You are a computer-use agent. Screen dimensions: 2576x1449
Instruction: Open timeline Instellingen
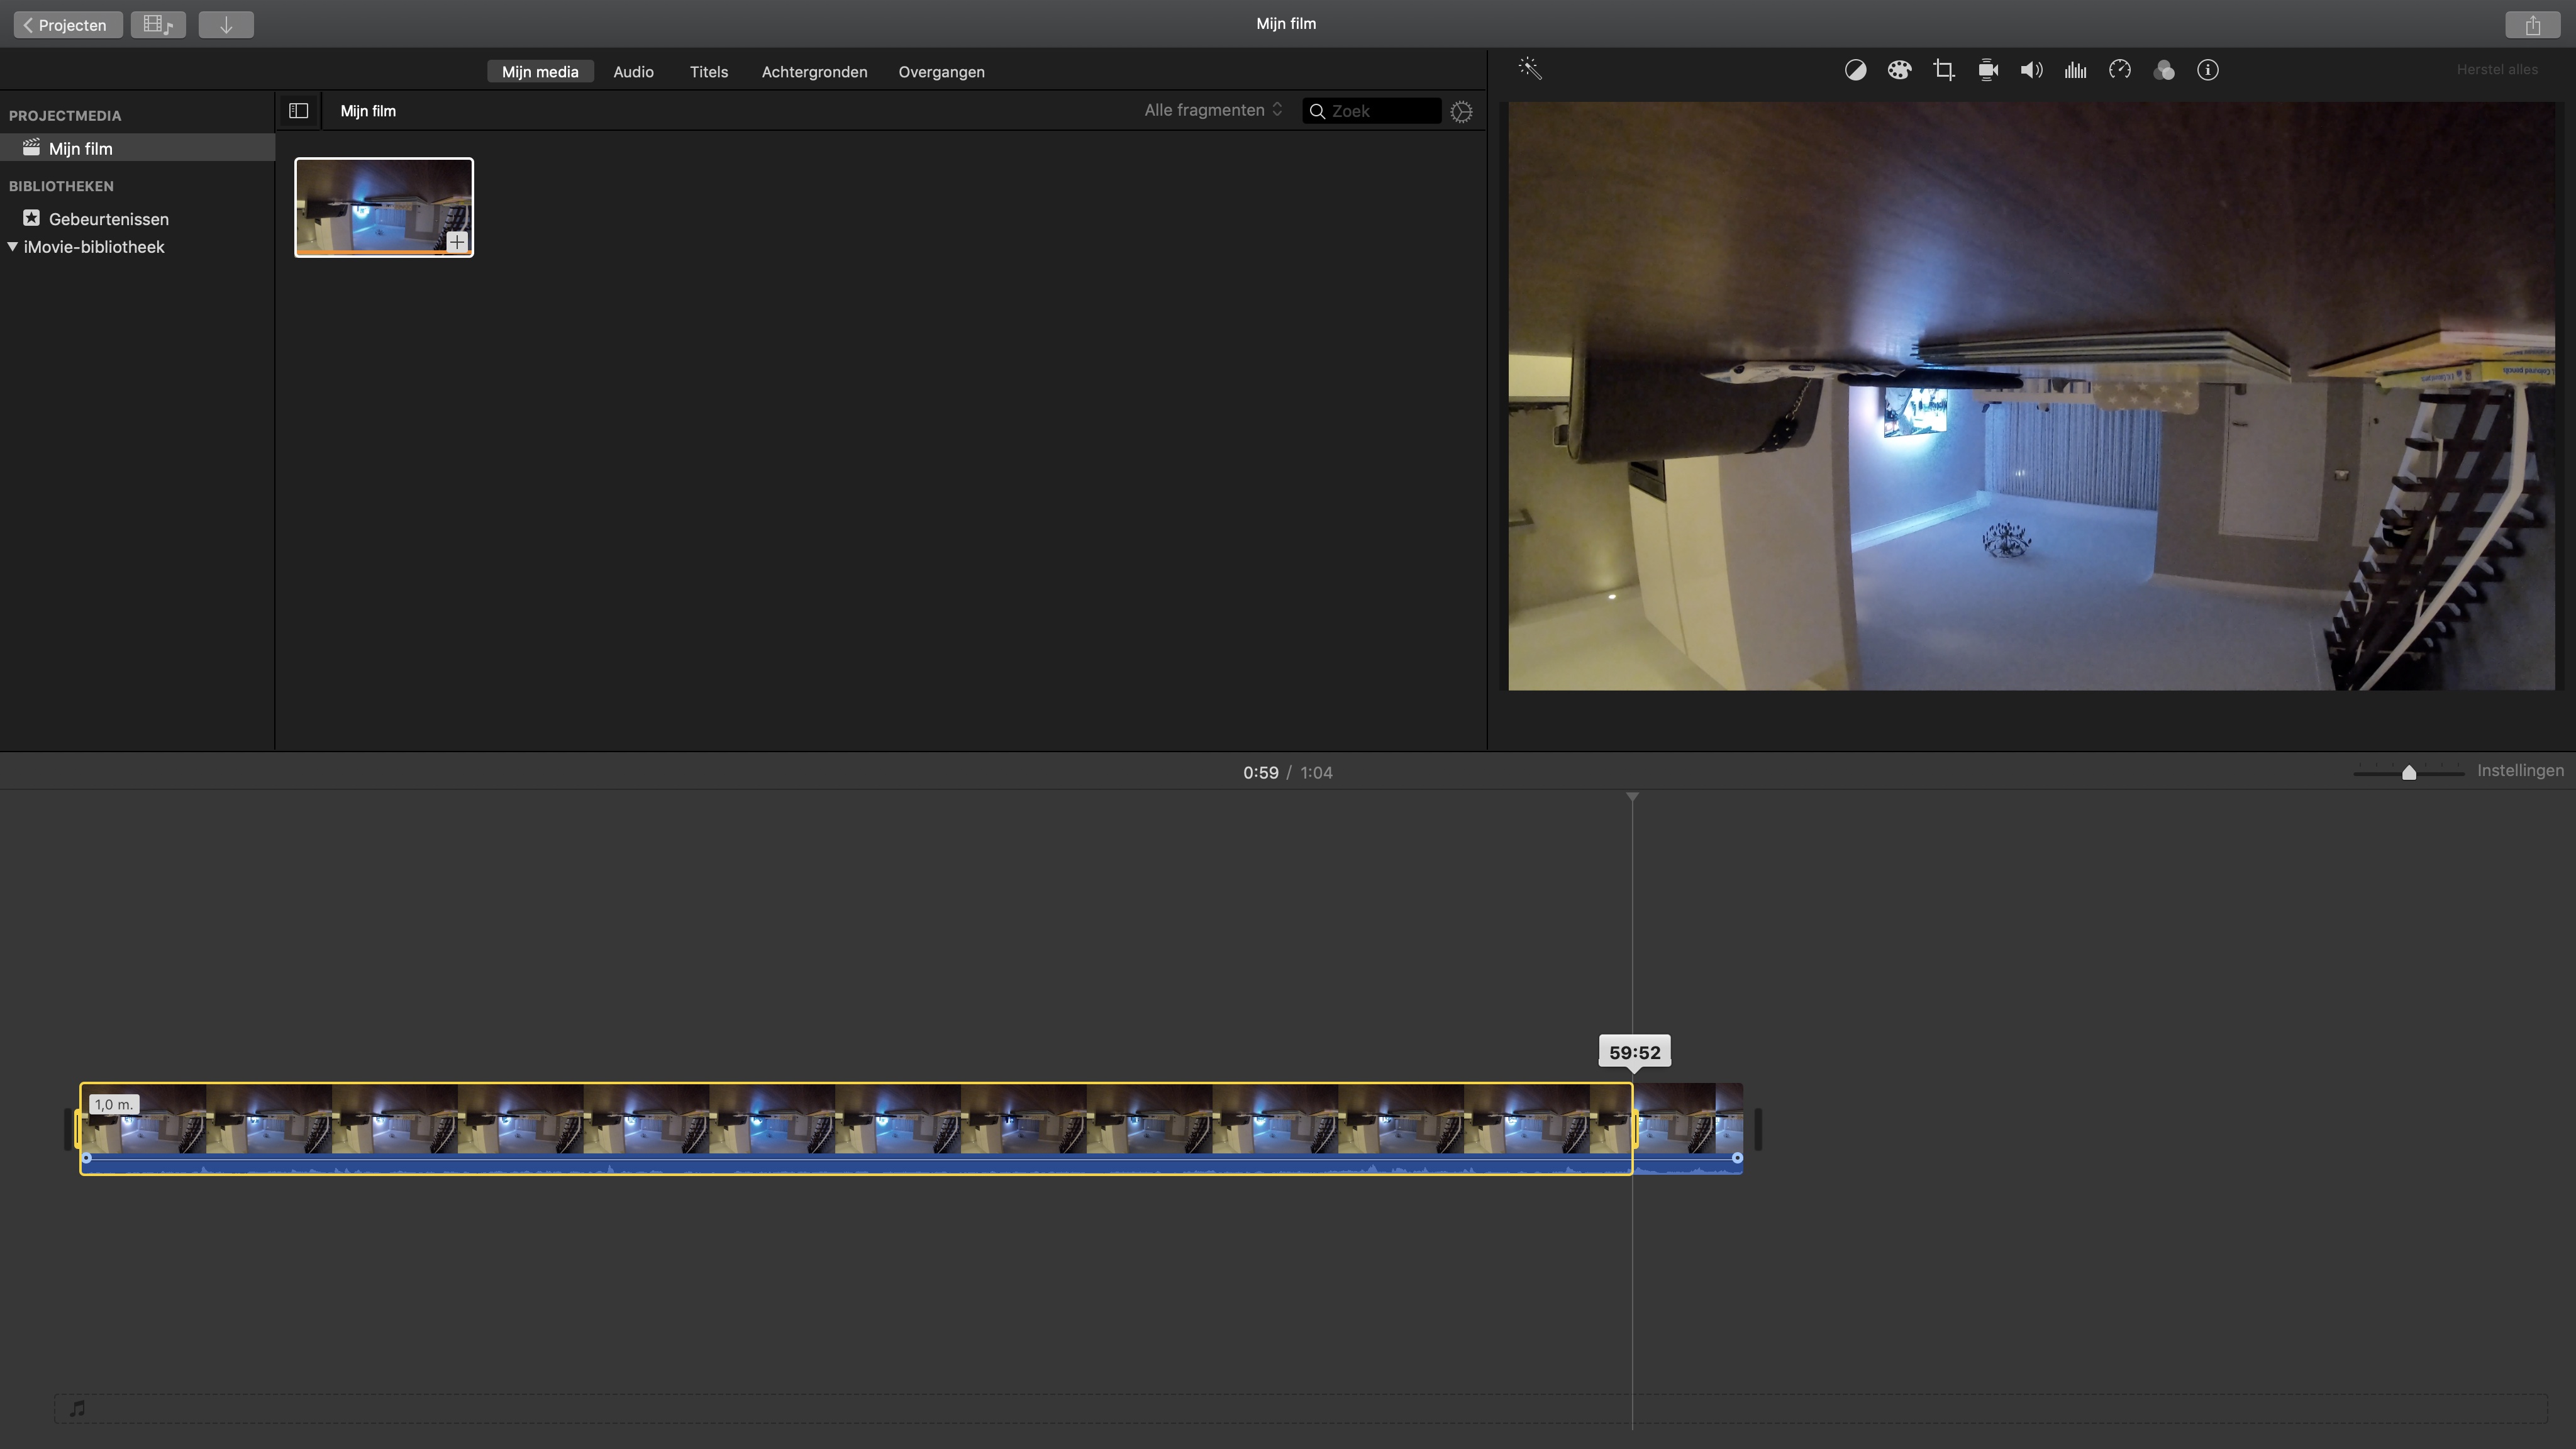coord(2519,771)
